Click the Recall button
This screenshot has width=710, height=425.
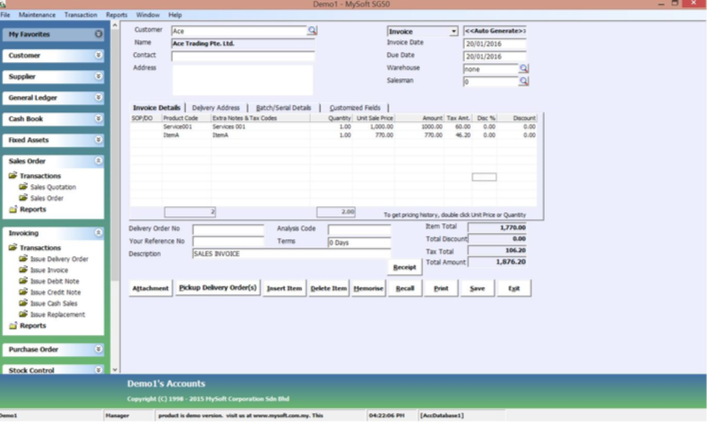(405, 288)
